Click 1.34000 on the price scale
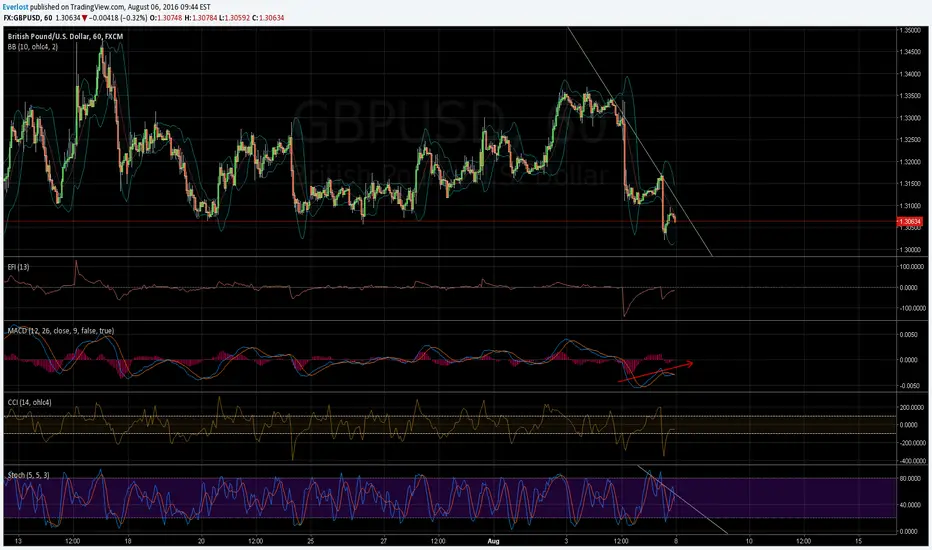 coord(911,74)
